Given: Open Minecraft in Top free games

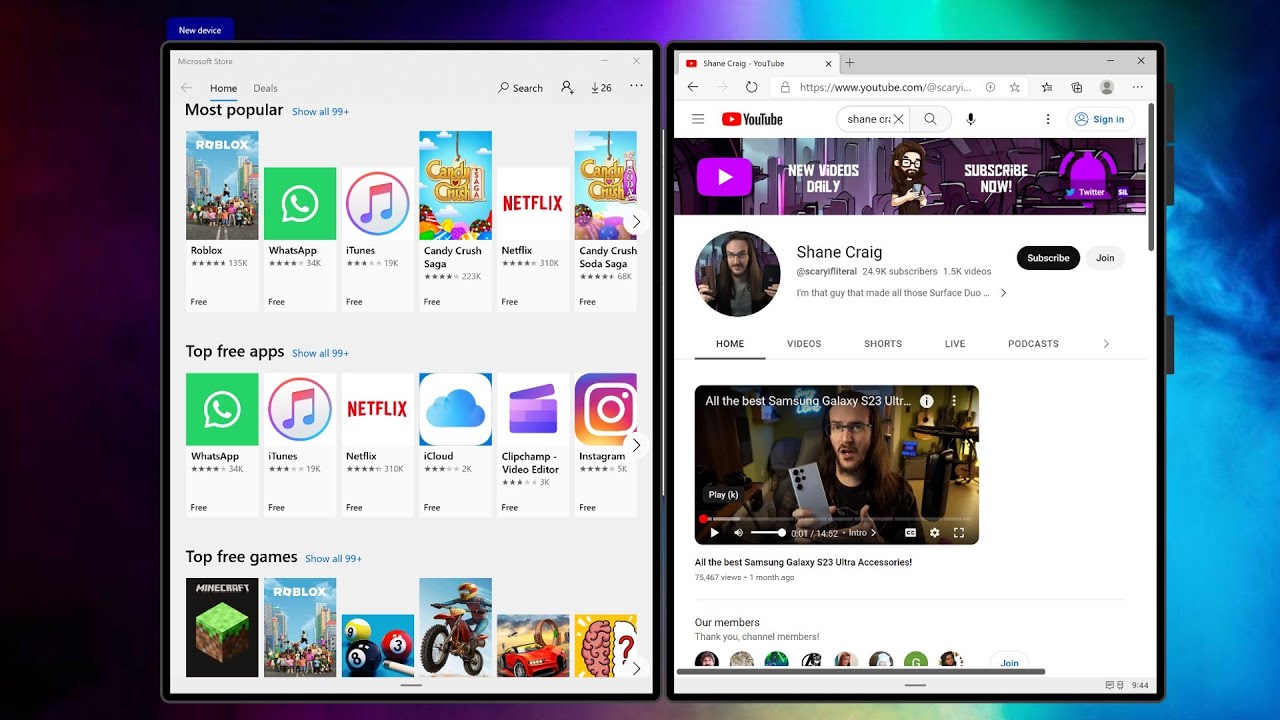Looking at the screenshot, I should point(222,627).
